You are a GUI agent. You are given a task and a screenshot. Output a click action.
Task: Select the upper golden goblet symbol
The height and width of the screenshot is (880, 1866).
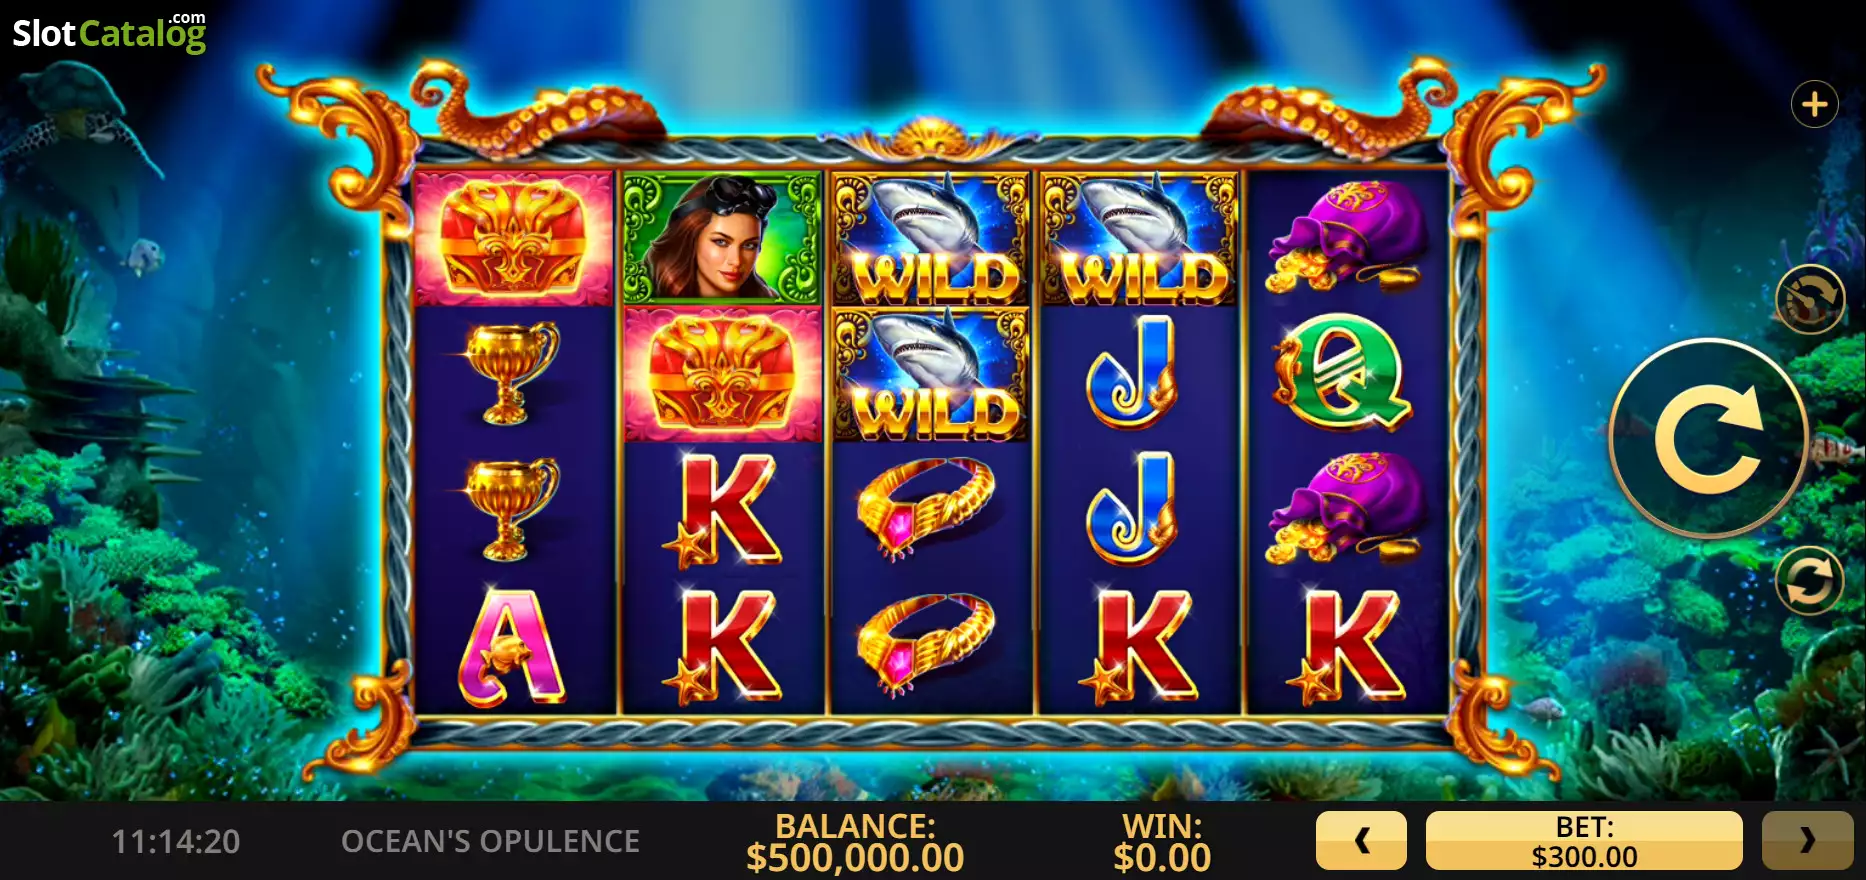511,372
